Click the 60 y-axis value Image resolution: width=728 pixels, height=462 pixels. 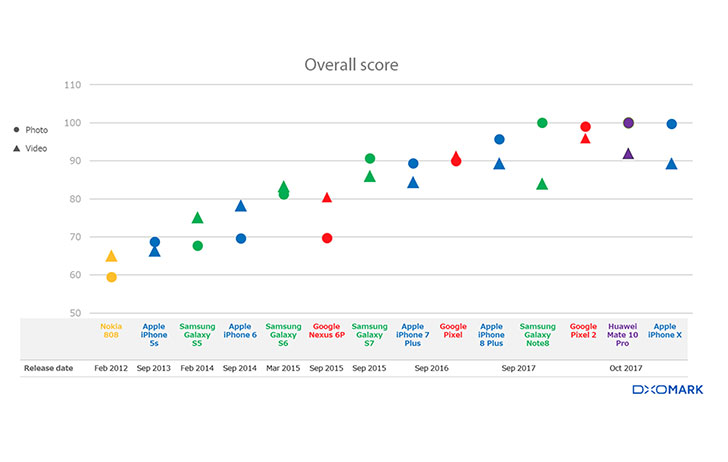pyautogui.click(x=76, y=275)
